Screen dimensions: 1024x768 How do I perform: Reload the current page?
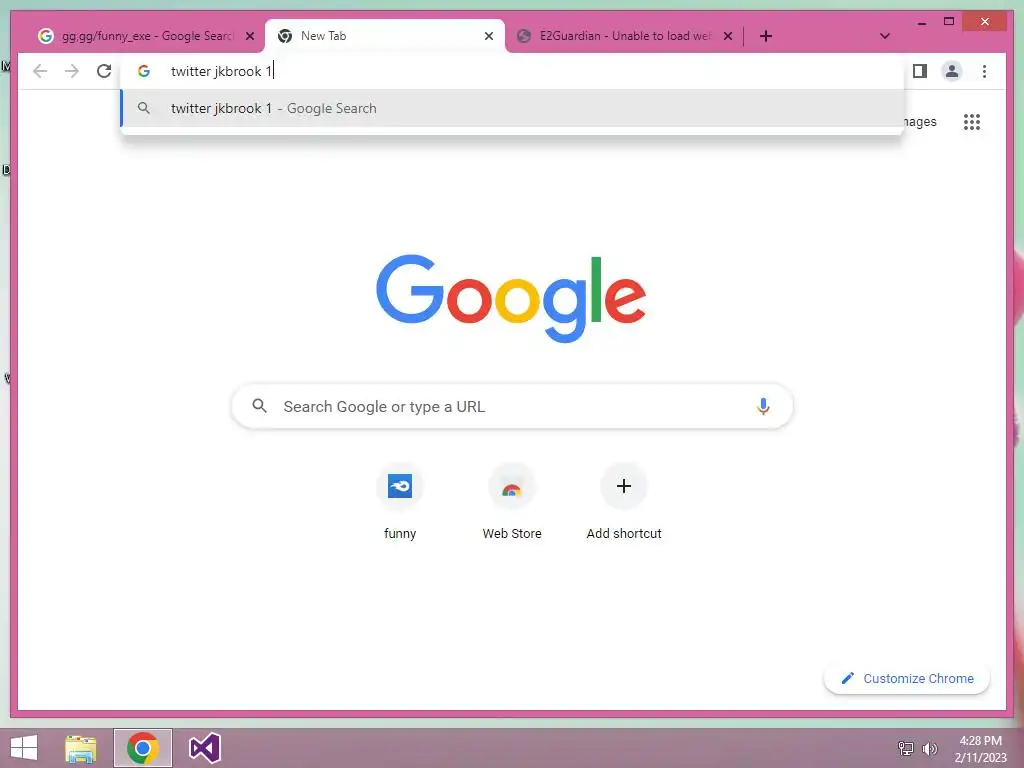coord(104,71)
